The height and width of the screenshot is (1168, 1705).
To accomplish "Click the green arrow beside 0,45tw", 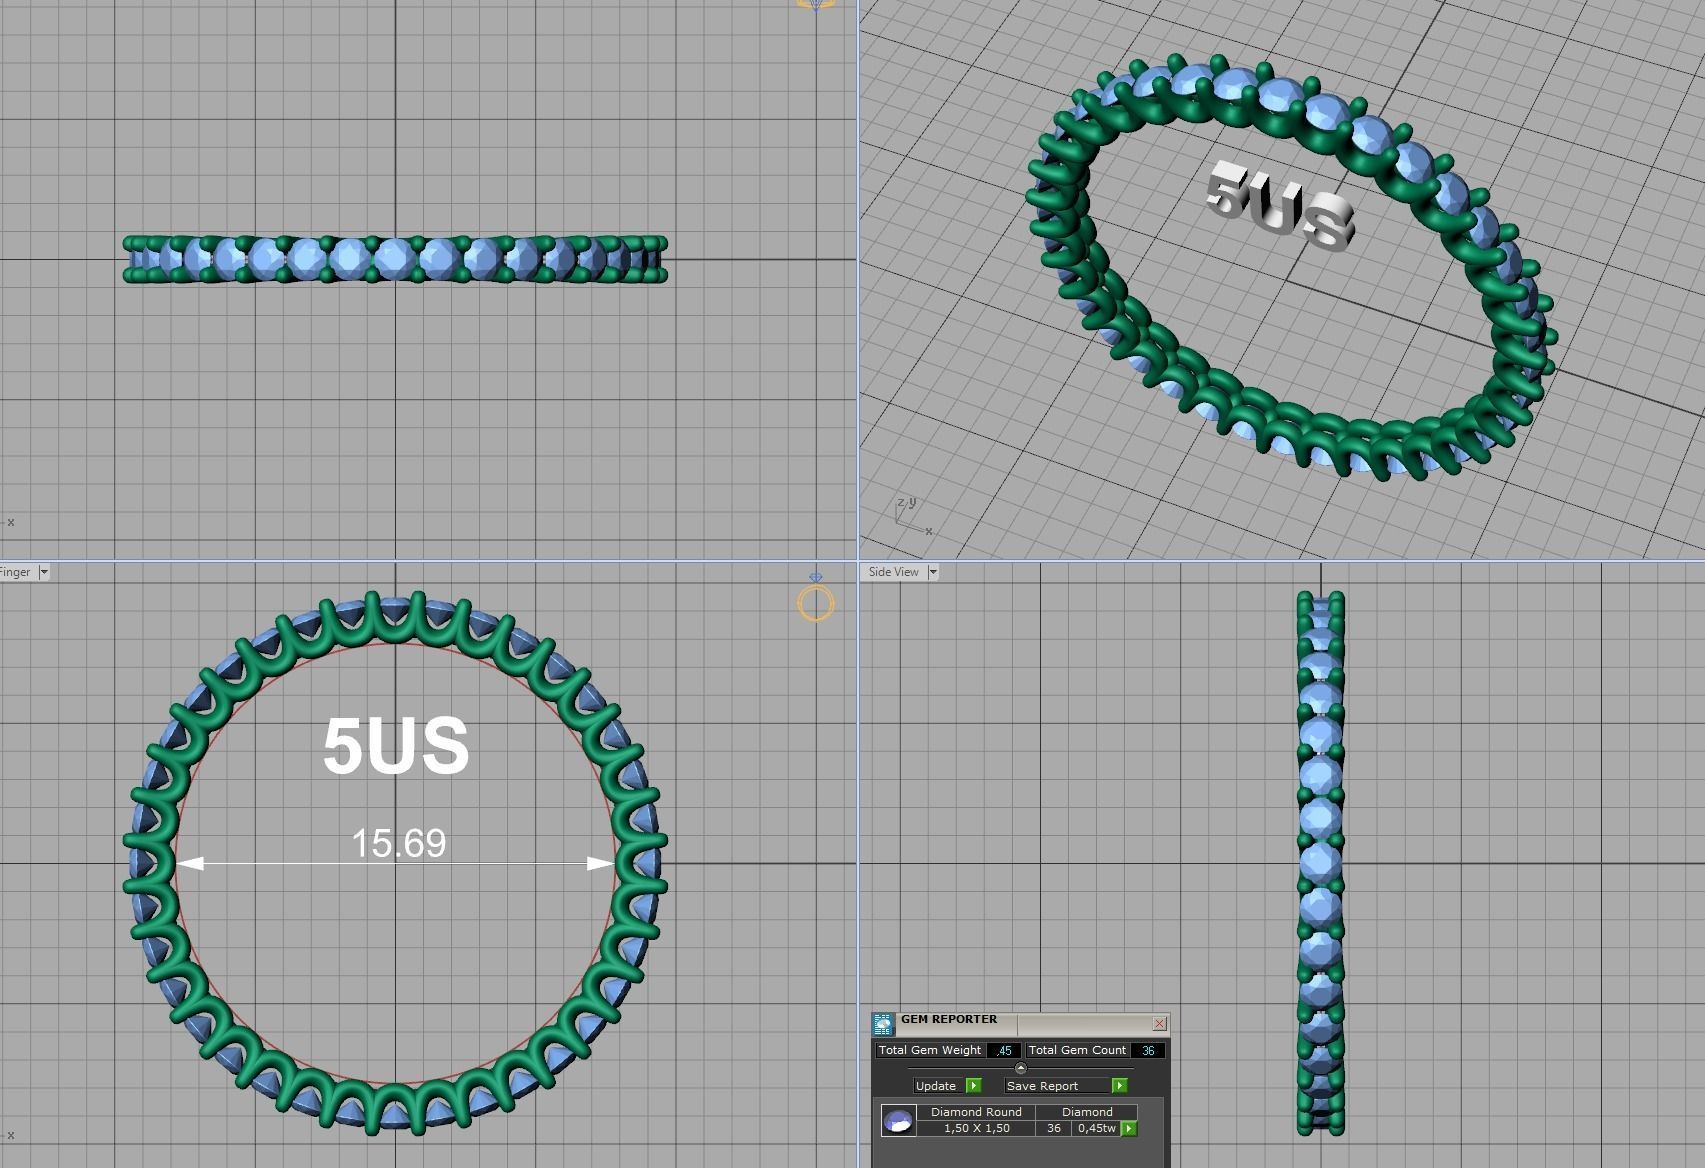I will (x=1129, y=1129).
